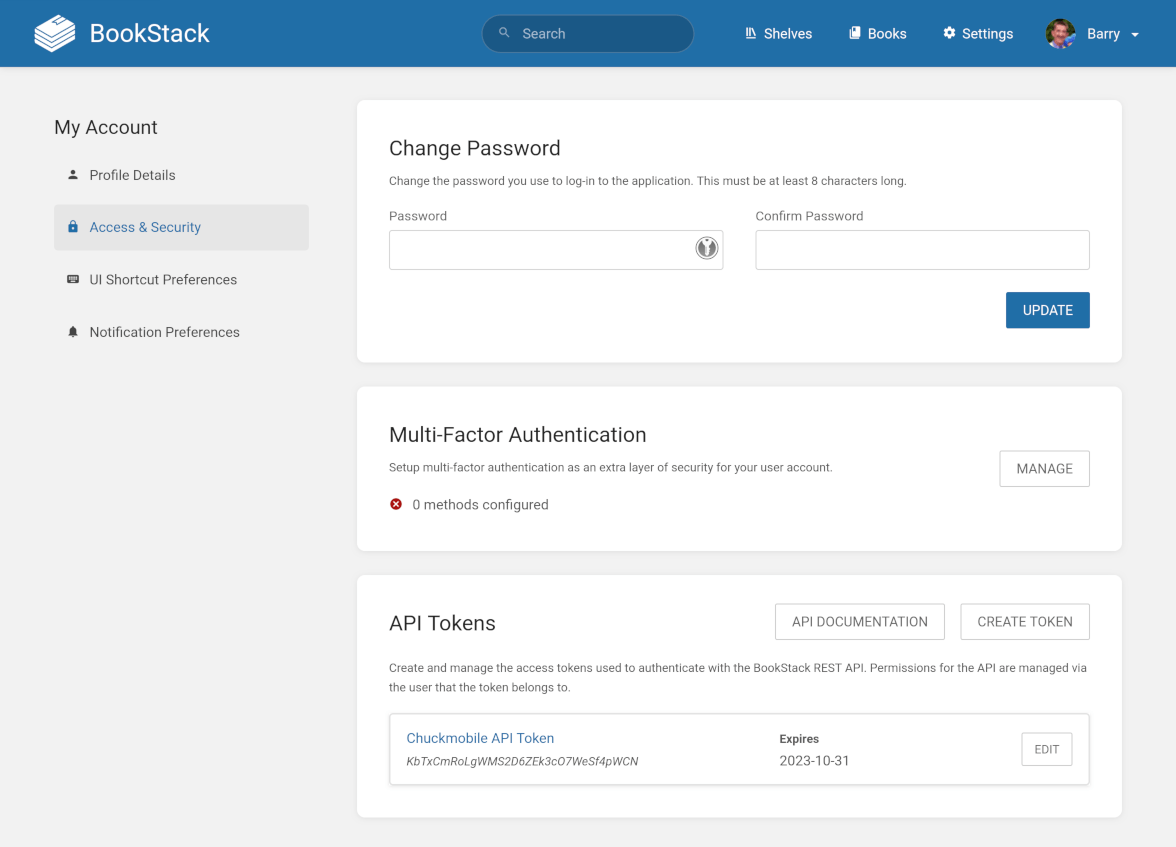Click Barry's avatar picture
Image resolution: width=1176 pixels, height=847 pixels.
[1060, 34]
